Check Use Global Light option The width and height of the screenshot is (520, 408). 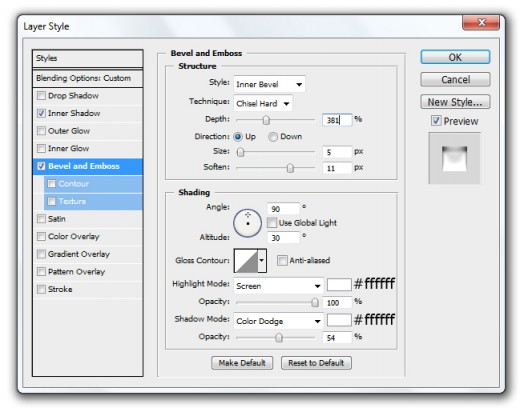tap(272, 223)
